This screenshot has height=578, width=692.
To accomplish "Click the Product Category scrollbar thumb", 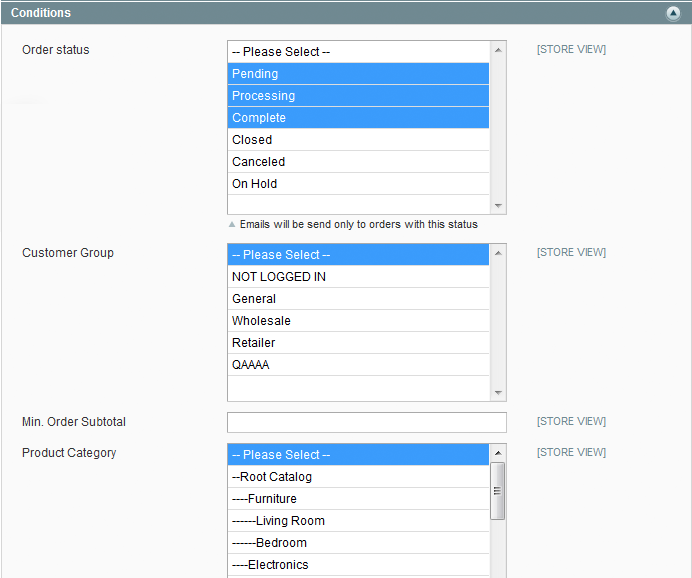I will (498, 491).
